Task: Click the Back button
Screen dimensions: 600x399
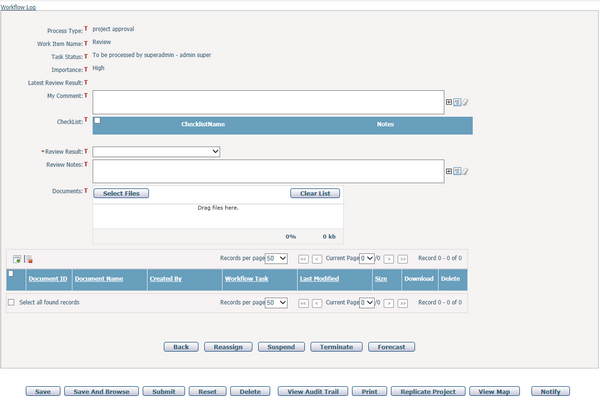Action: click(181, 347)
